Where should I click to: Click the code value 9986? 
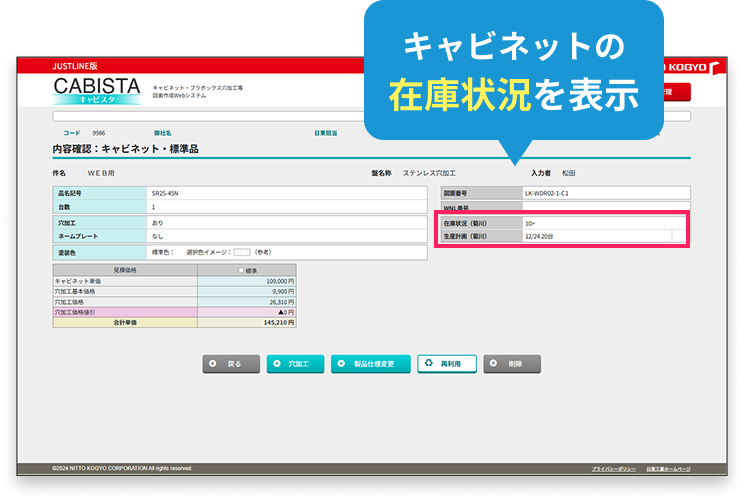coord(99,133)
